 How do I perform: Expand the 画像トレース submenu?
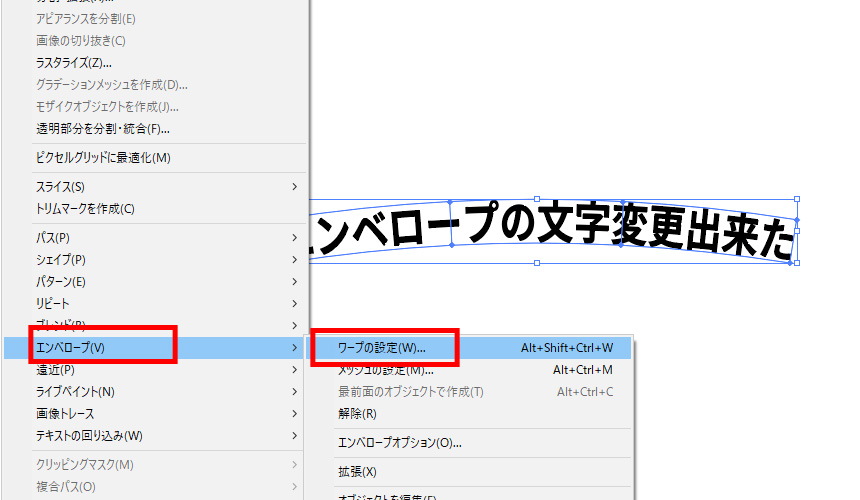tap(67, 413)
